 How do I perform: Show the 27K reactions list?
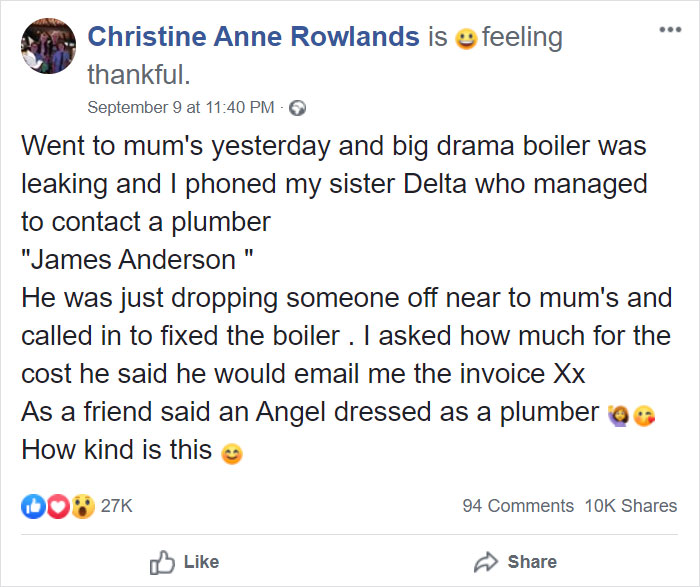pyautogui.click(x=117, y=507)
